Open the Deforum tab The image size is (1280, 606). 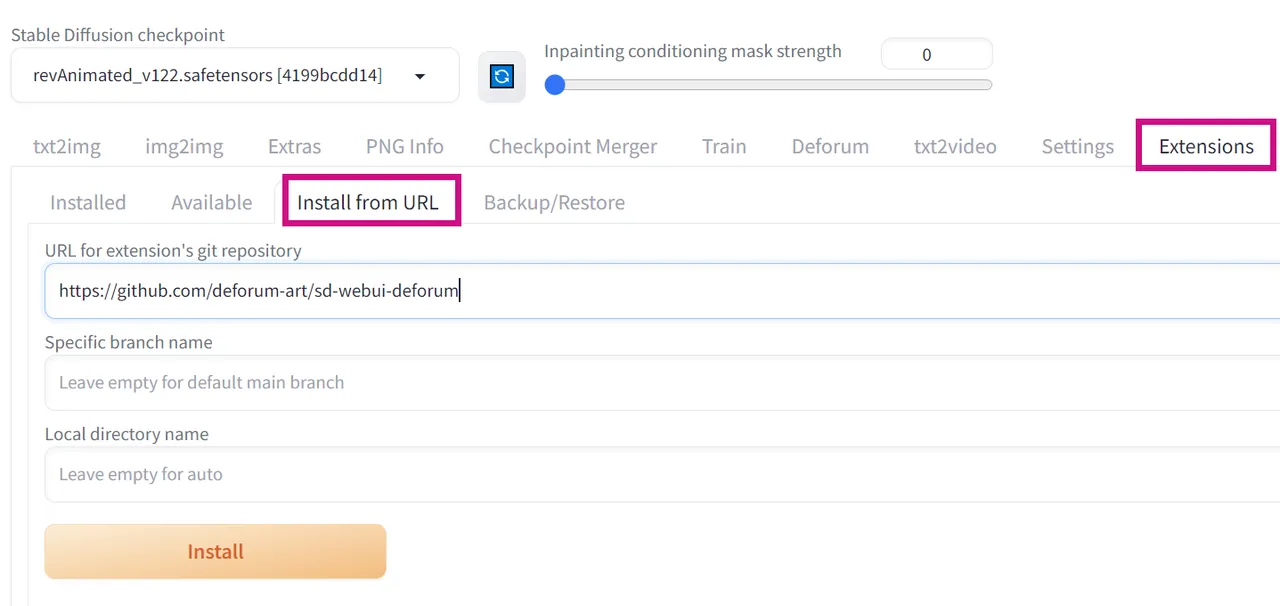click(x=830, y=146)
